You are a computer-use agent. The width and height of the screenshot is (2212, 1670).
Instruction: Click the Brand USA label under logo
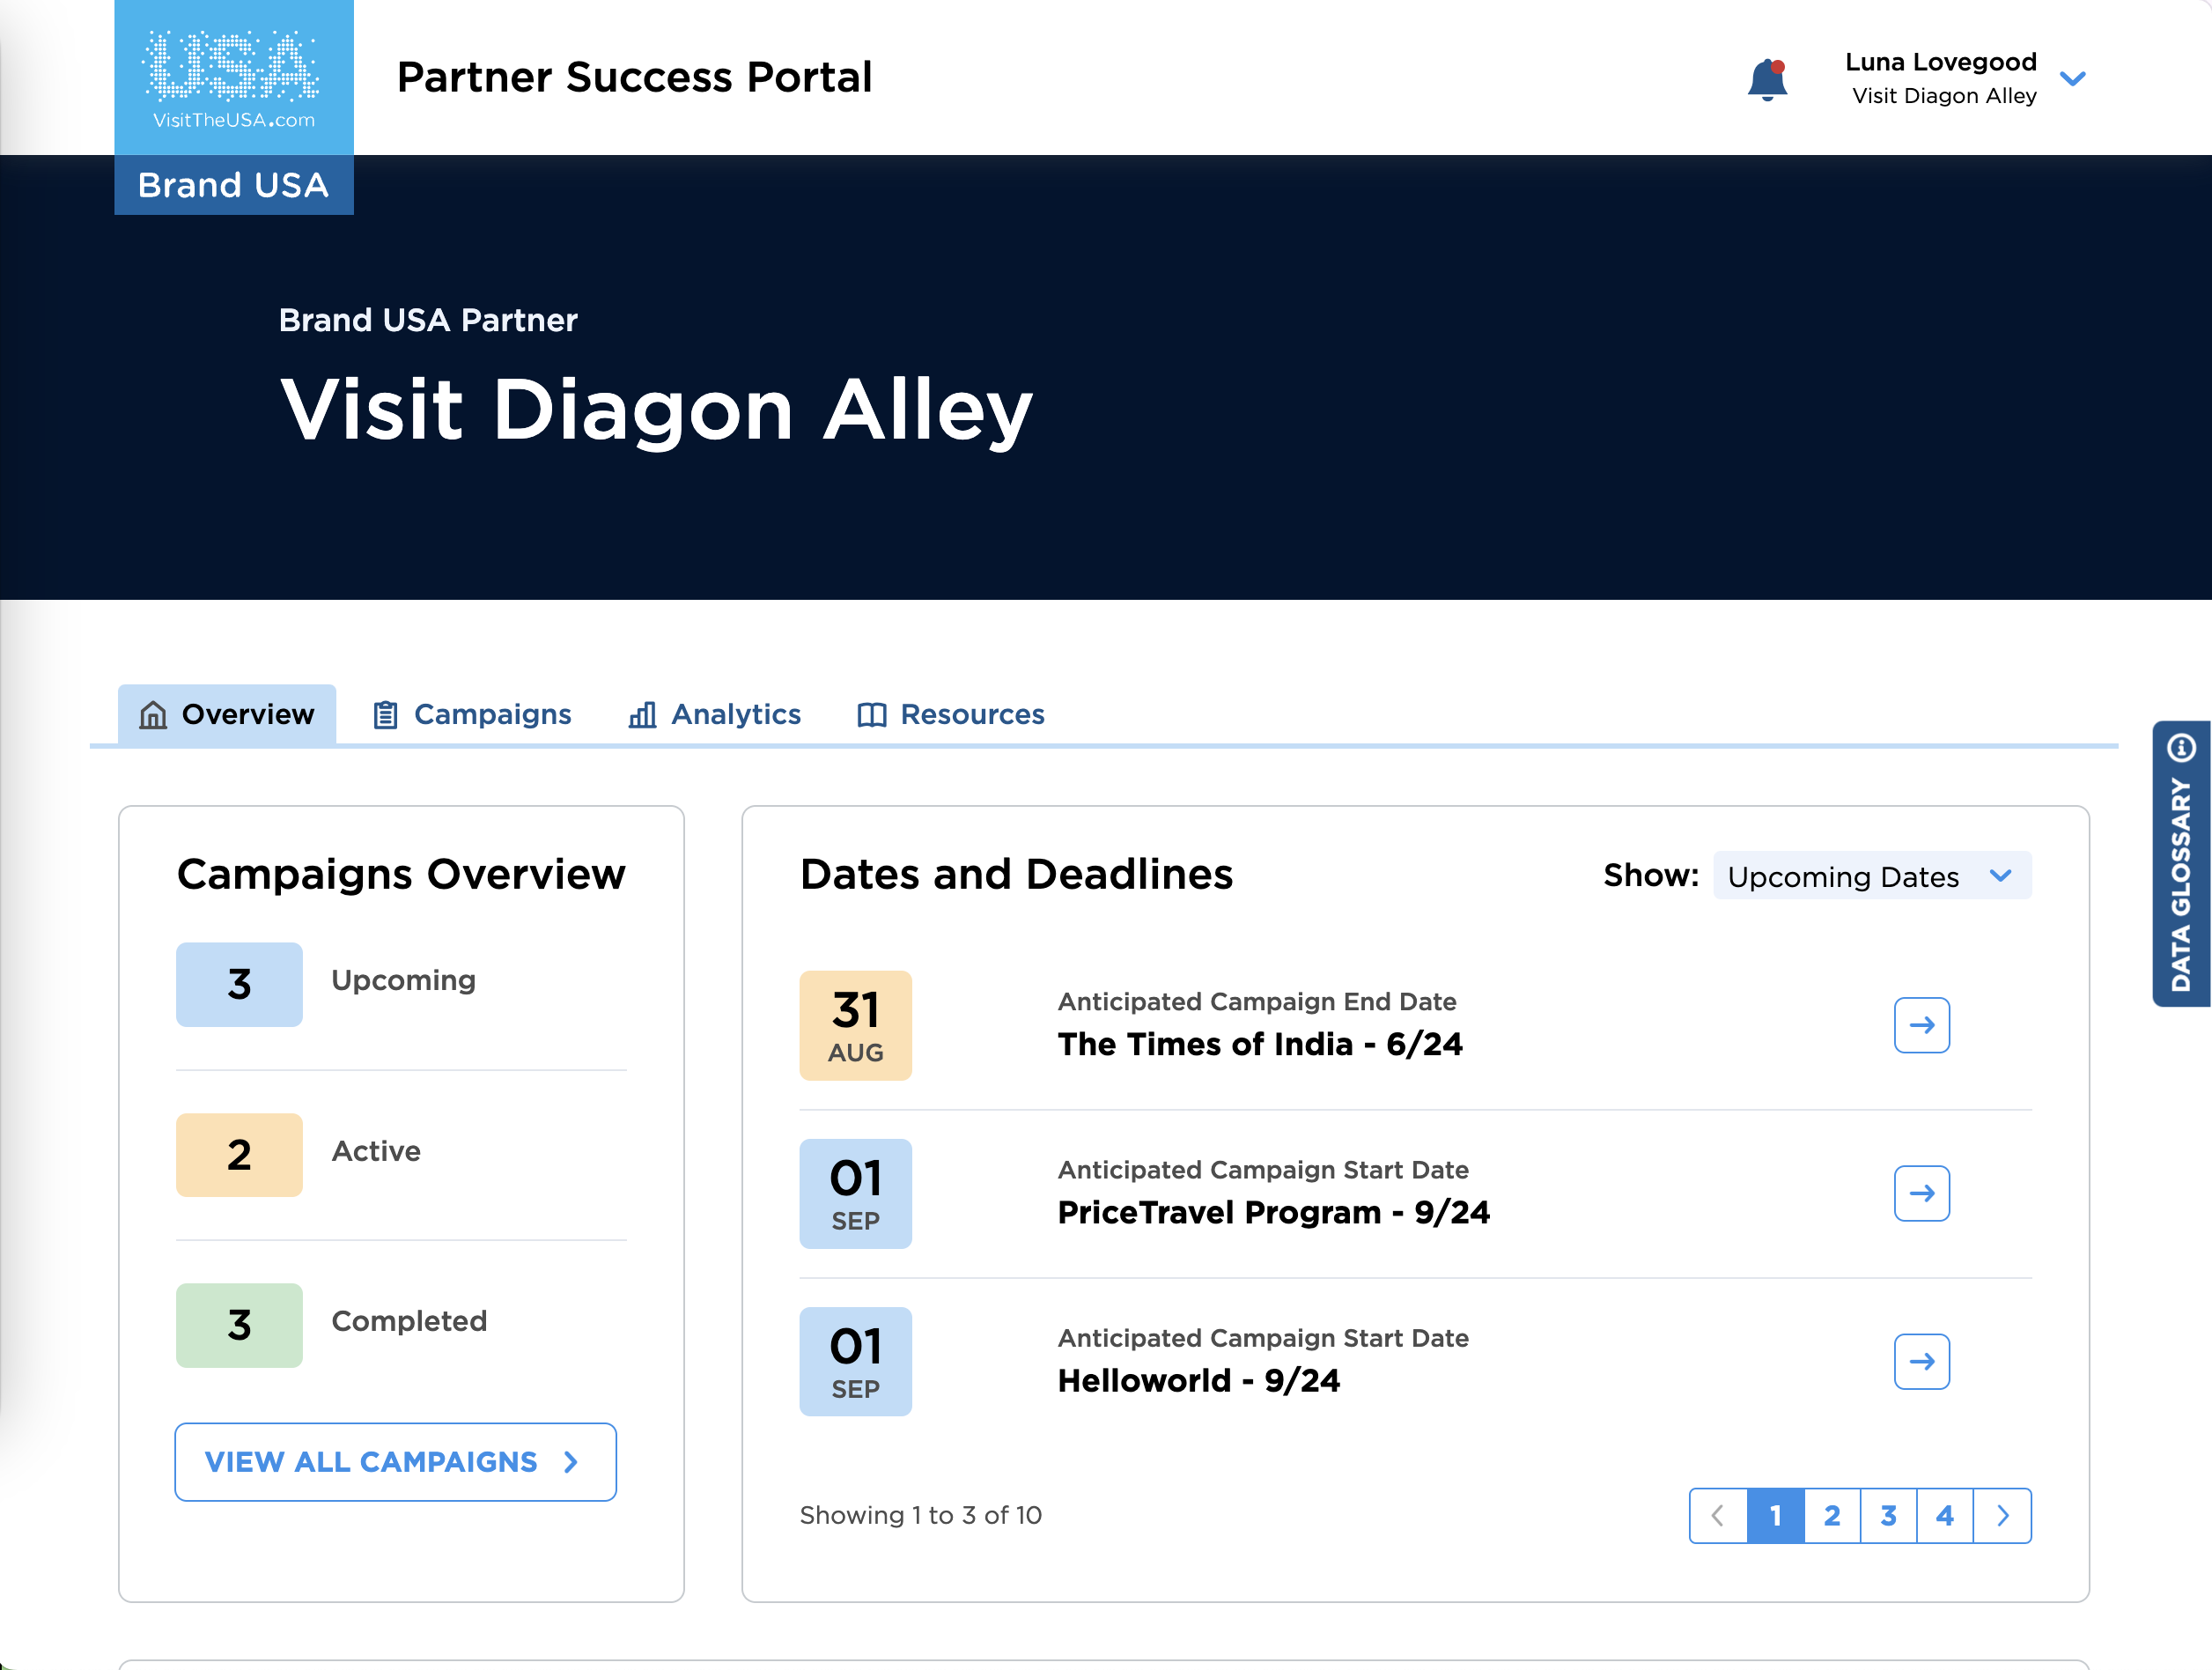234,185
